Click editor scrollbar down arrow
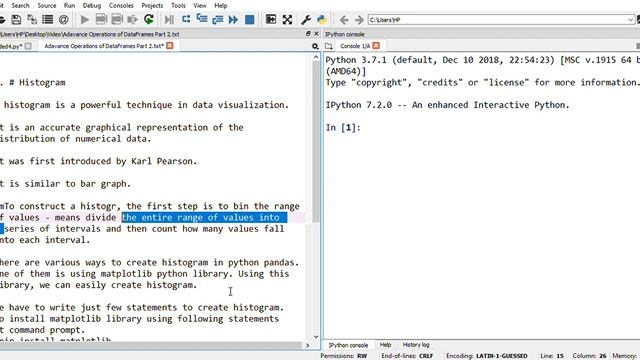The height and width of the screenshot is (360, 640). pos(316,337)
